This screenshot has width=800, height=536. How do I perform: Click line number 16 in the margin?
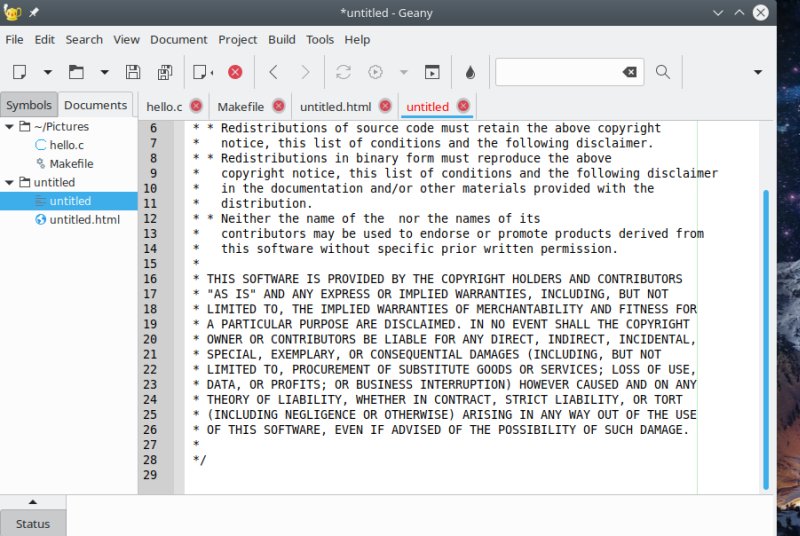tap(150, 279)
